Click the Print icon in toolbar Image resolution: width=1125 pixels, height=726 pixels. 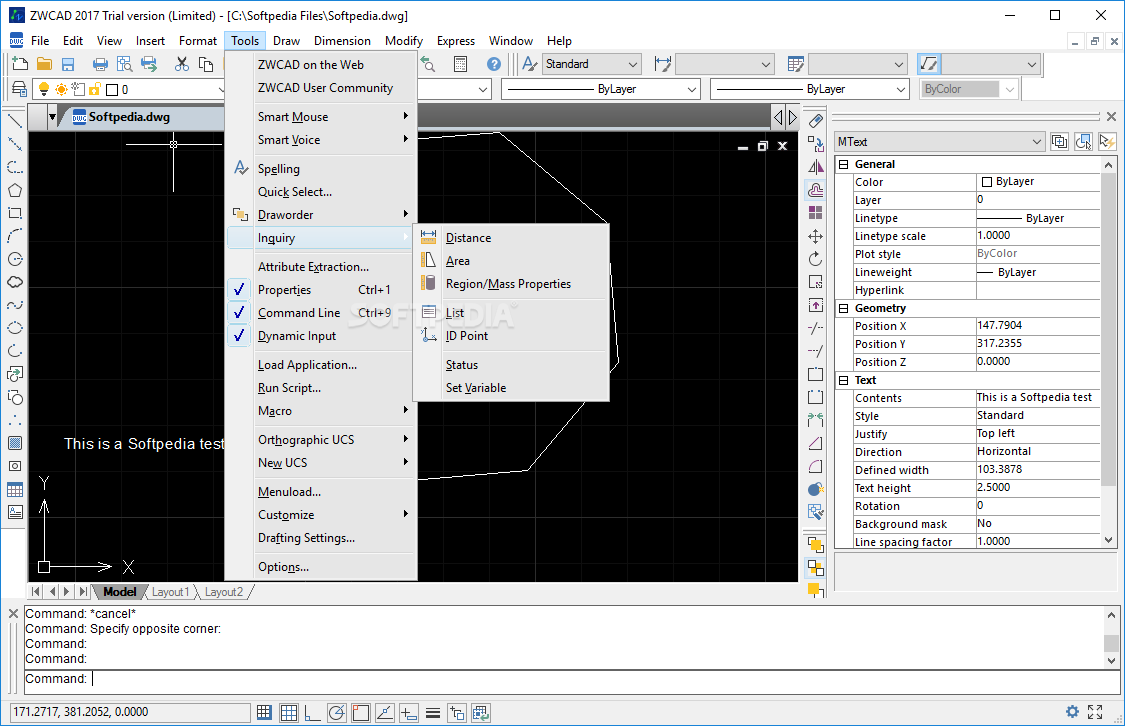coord(100,64)
